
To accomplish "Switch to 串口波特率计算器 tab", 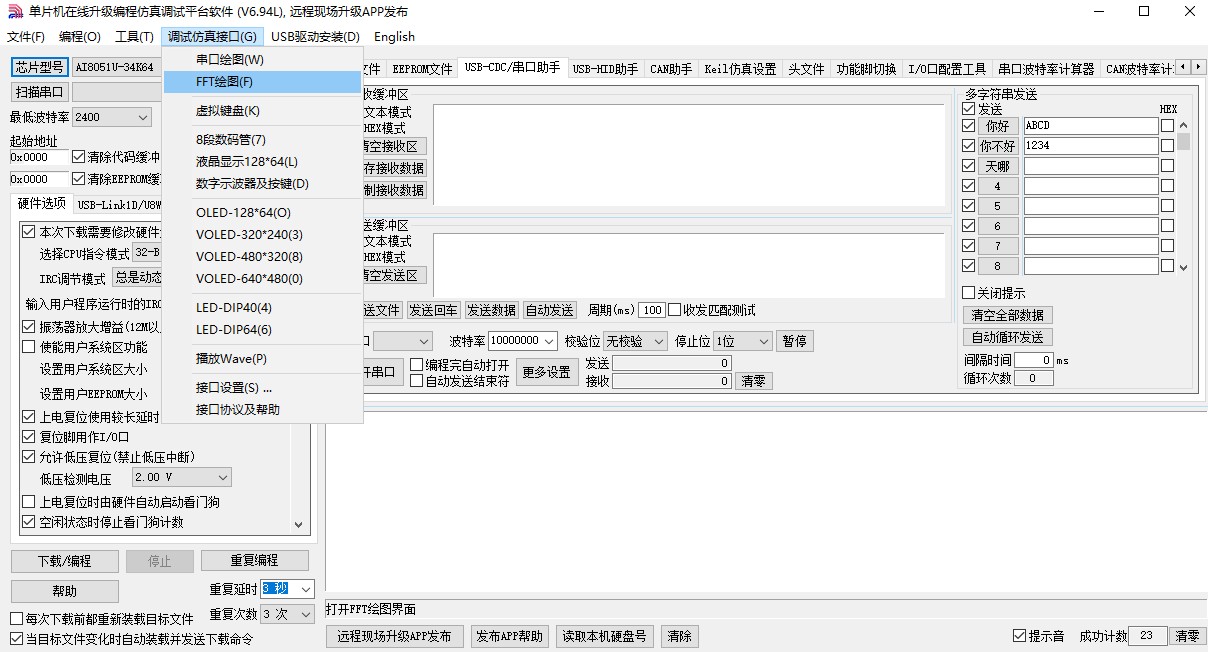I will [x=1047, y=69].
